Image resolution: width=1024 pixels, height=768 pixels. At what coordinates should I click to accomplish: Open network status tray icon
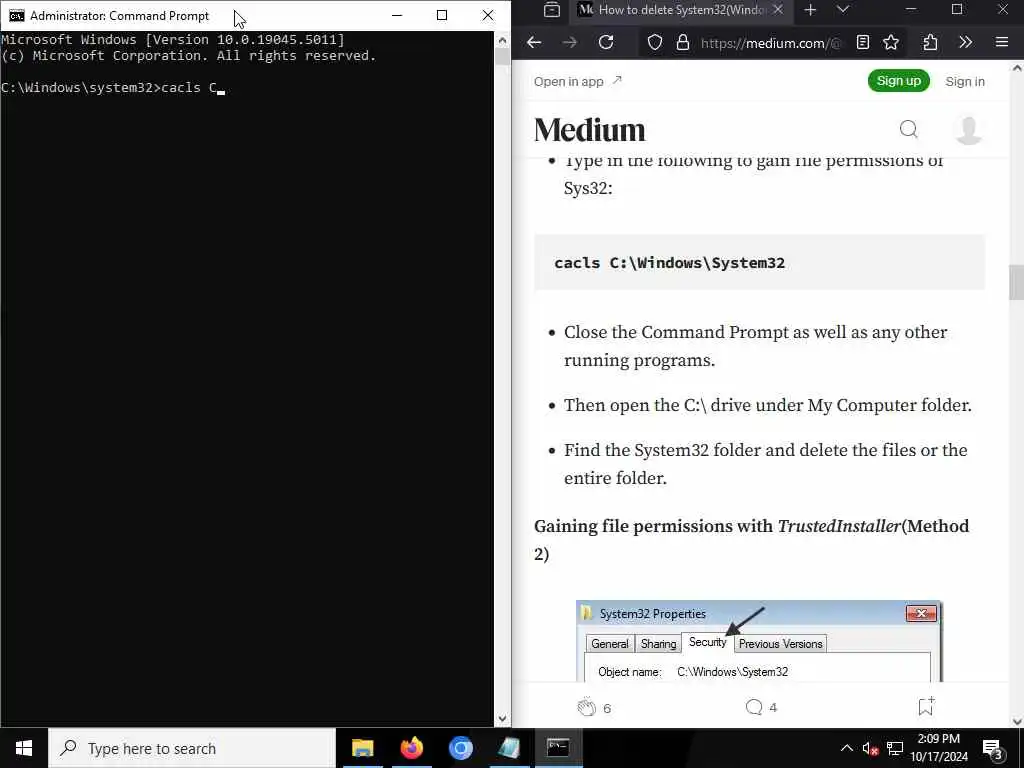pyautogui.click(x=895, y=748)
